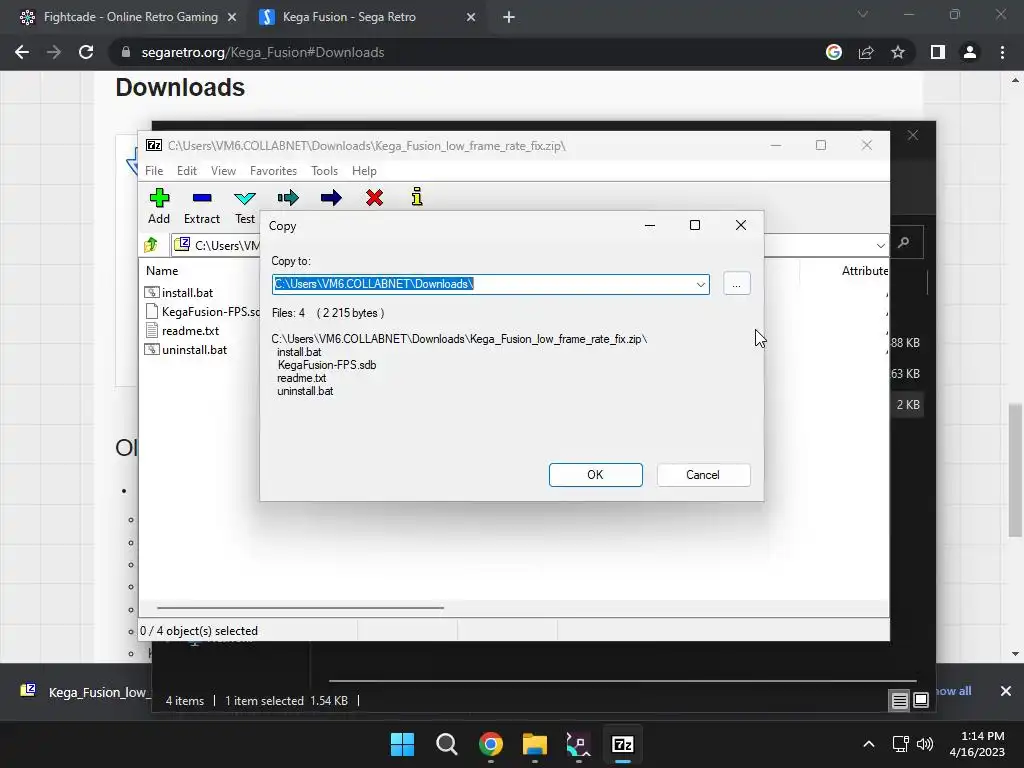This screenshot has height=768, width=1024.
Task: Click the network icon in system tray
Action: (x=901, y=744)
